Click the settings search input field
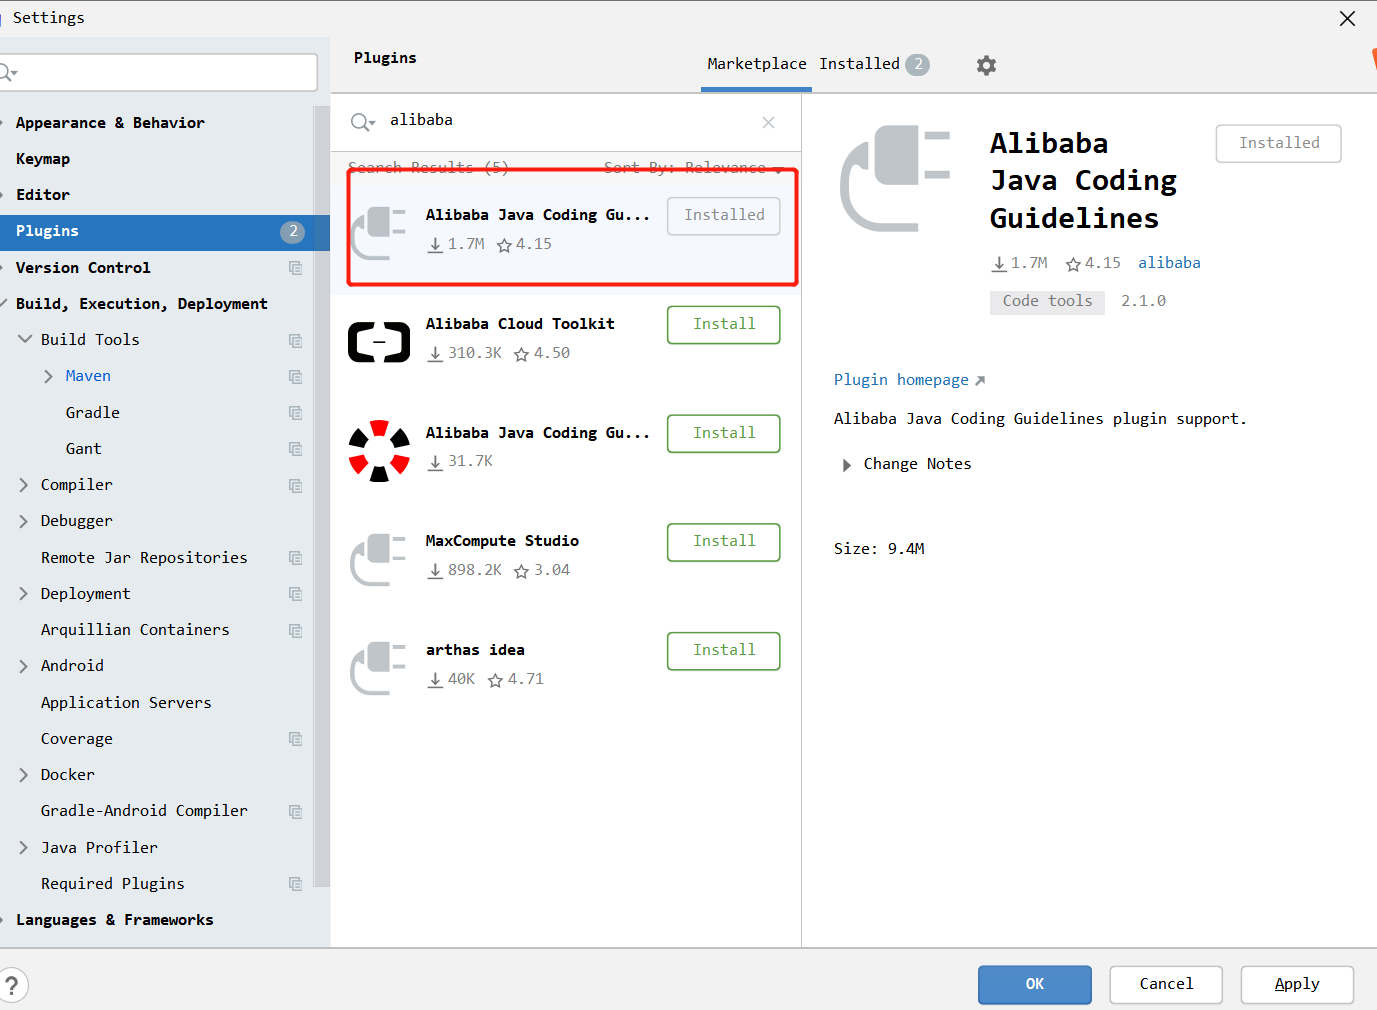The image size is (1377, 1010). [x=160, y=72]
